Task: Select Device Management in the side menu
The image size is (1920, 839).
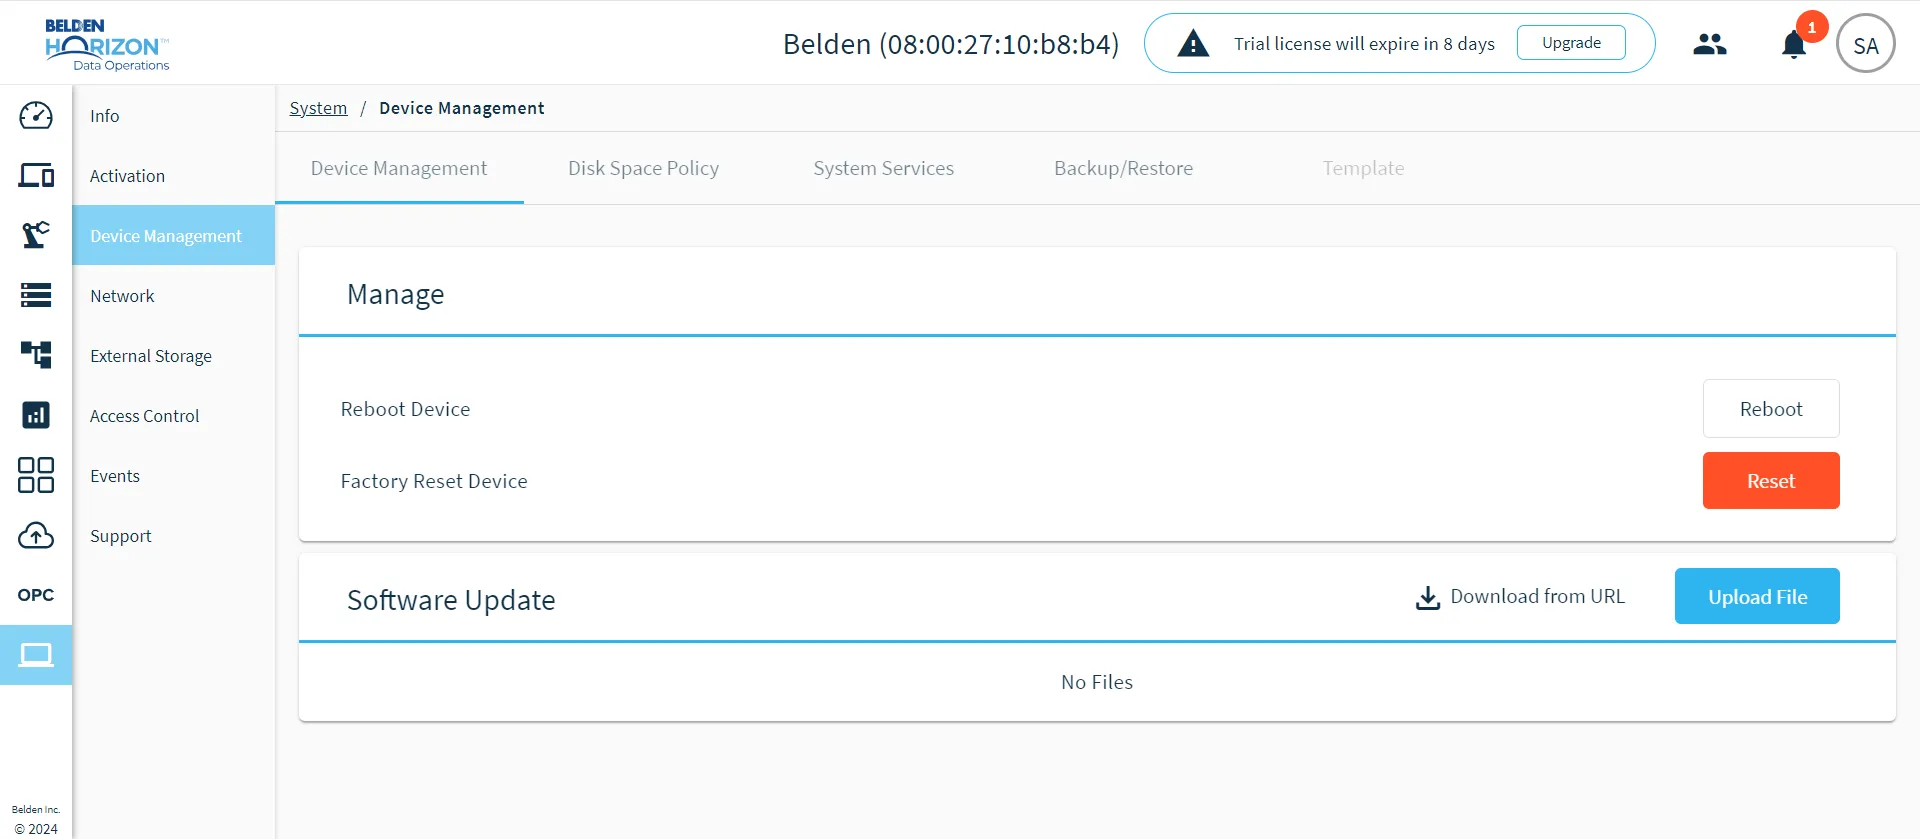Action: tap(174, 236)
